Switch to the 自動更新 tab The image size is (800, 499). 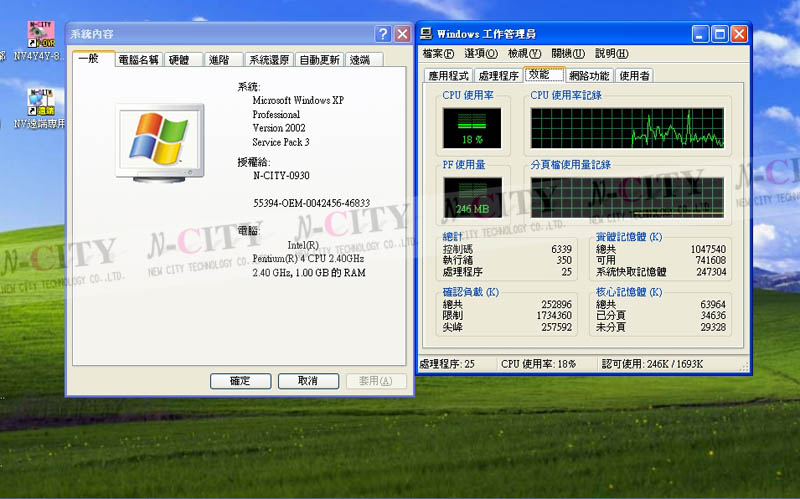point(319,60)
